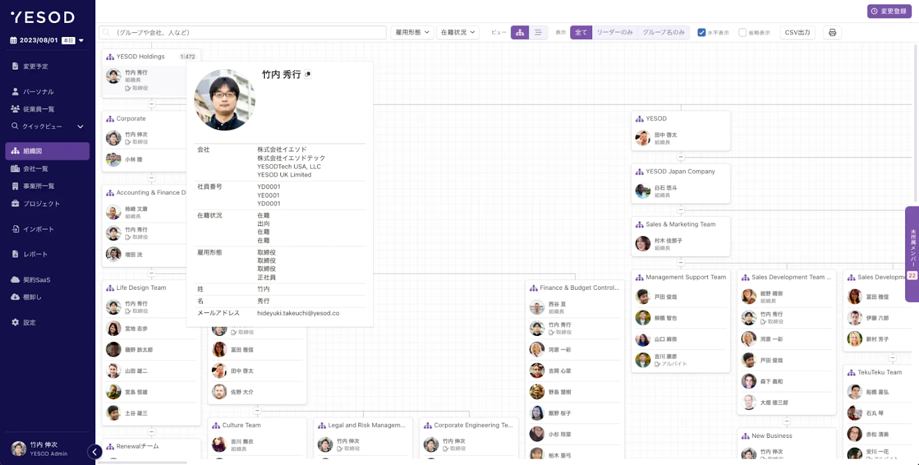Open the Finance & Budget Control group title
This screenshot has width=919, height=465.
click(x=579, y=288)
